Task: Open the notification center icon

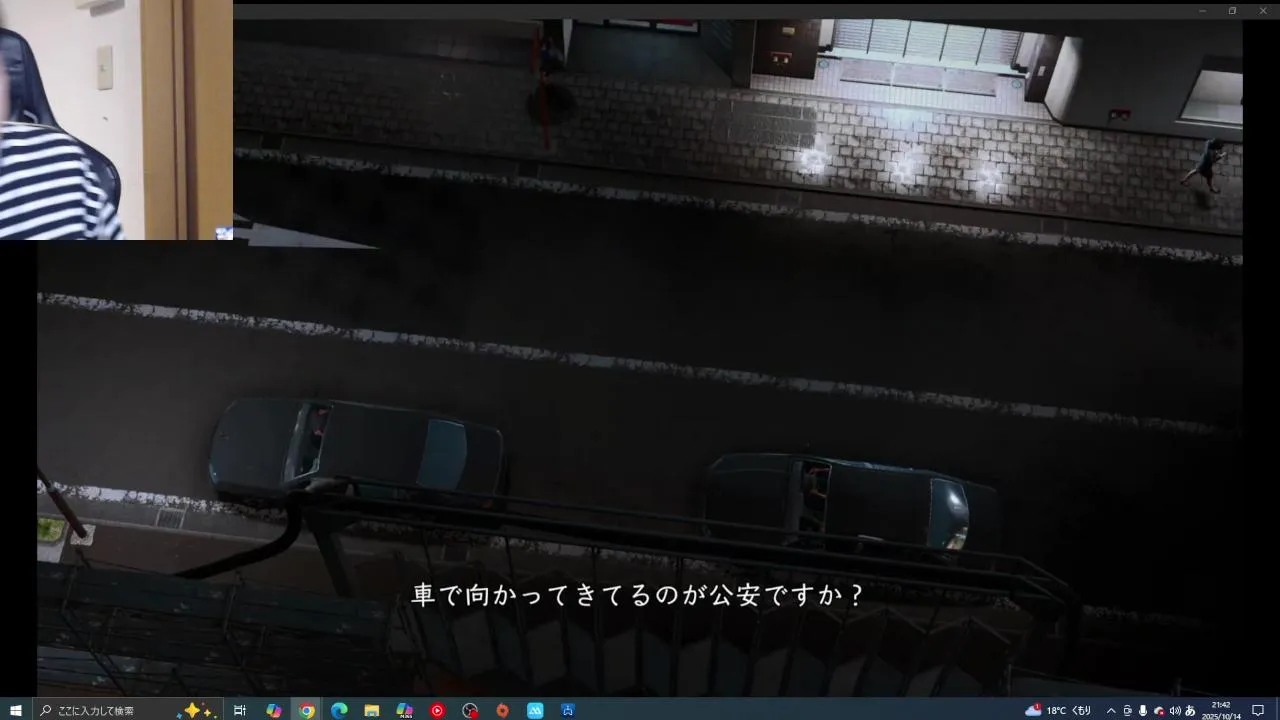Action: [1258, 710]
